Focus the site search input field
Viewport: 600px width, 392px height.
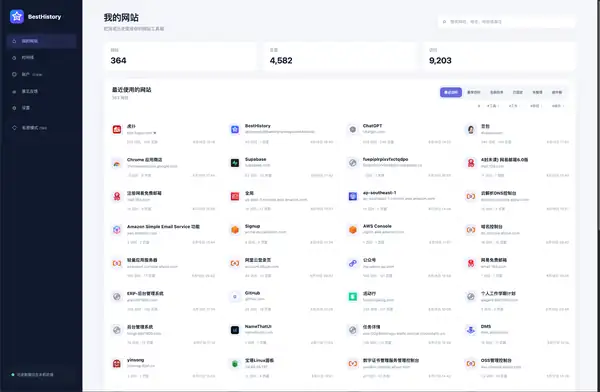click(507, 22)
